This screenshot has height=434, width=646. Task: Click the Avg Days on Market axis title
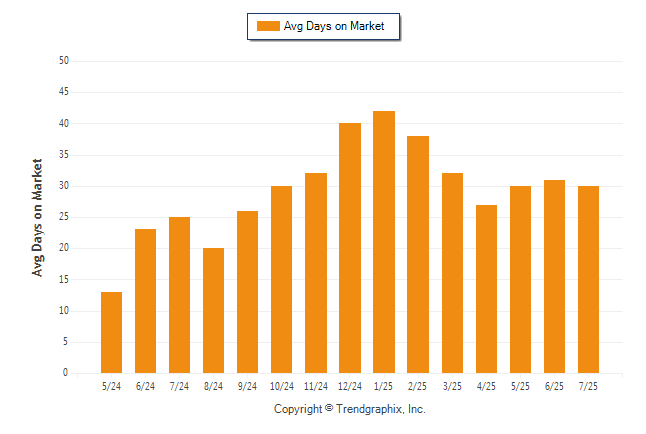[x=37, y=218]
